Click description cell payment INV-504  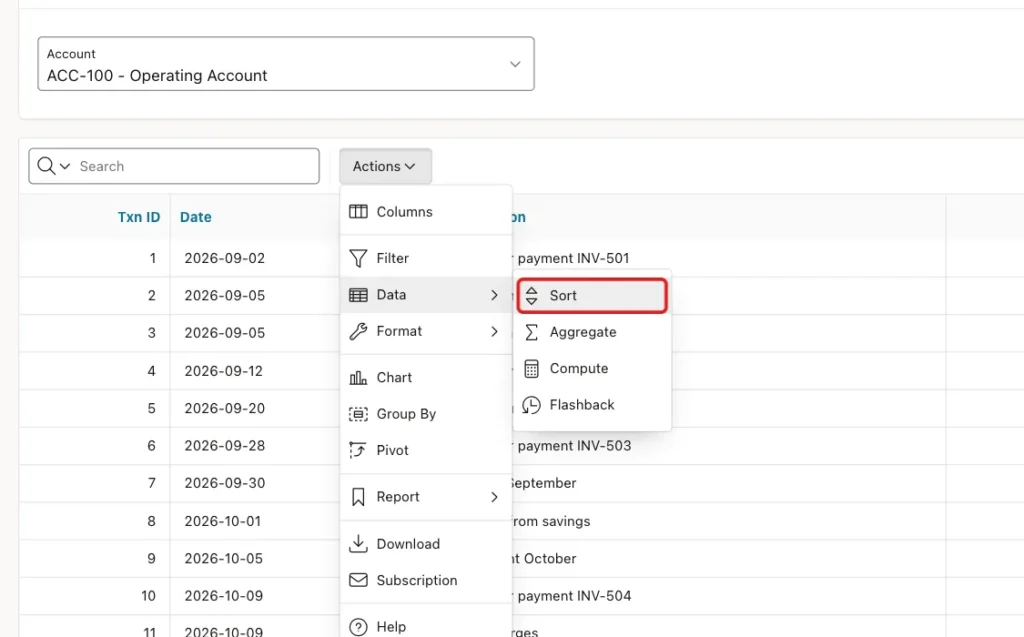573,596
